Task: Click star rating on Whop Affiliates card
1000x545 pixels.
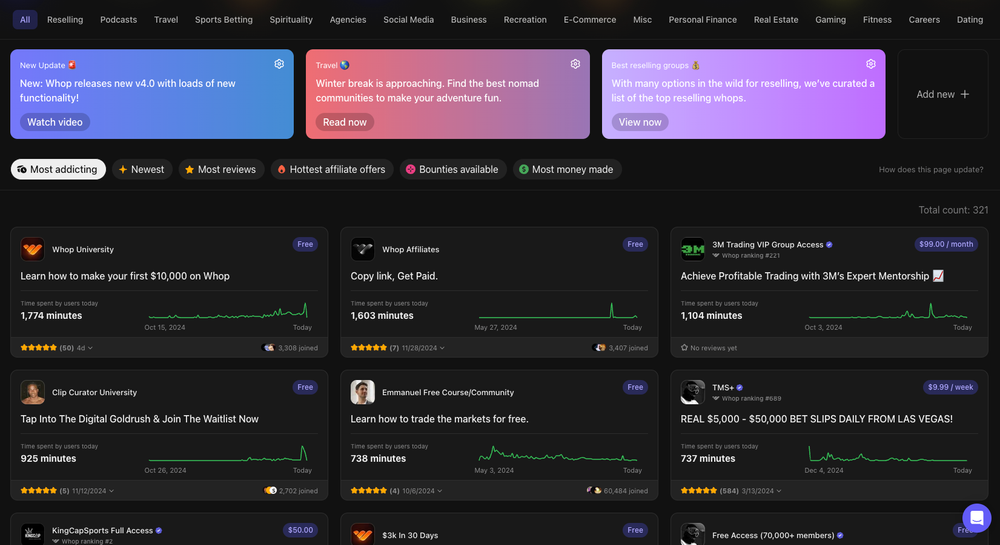Action: [x=369, y=348]
